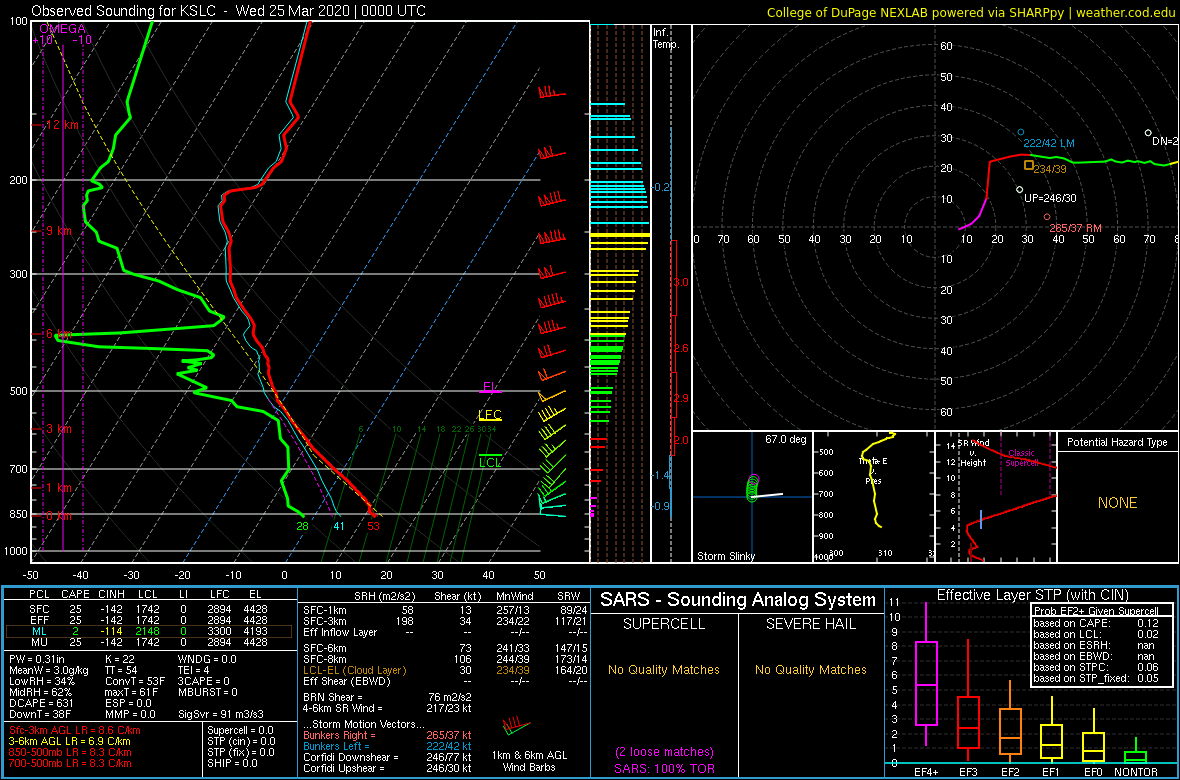Select the LFC level marker

pos(490,415)
